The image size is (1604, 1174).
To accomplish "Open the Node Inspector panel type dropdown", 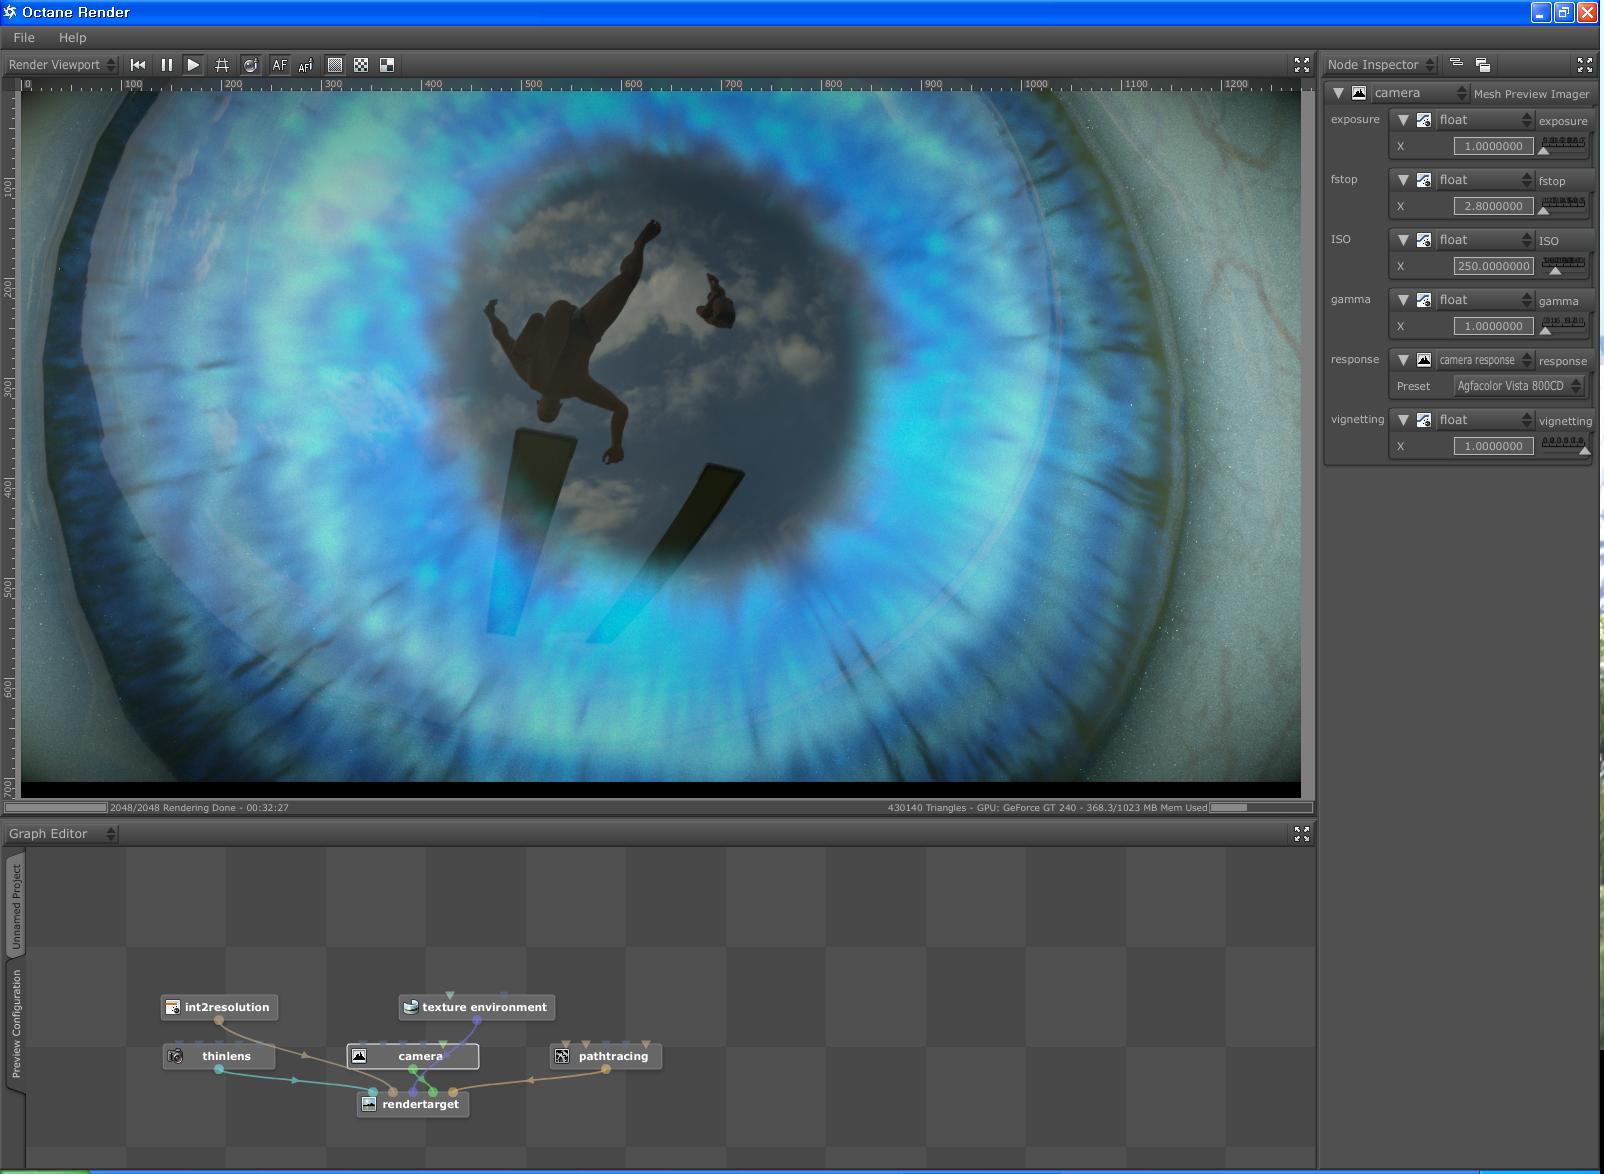I will (x=1381, y=65).
